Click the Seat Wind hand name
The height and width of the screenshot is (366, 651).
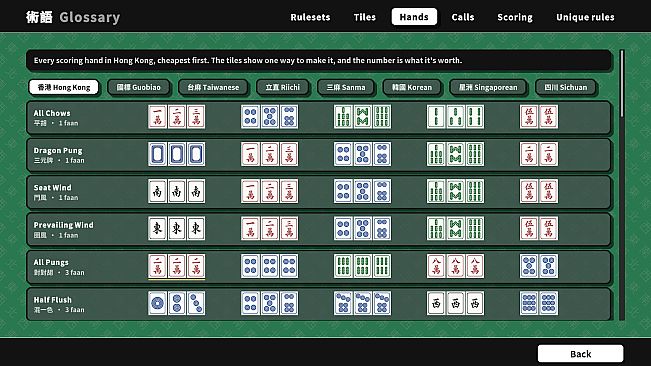(52, 188)
